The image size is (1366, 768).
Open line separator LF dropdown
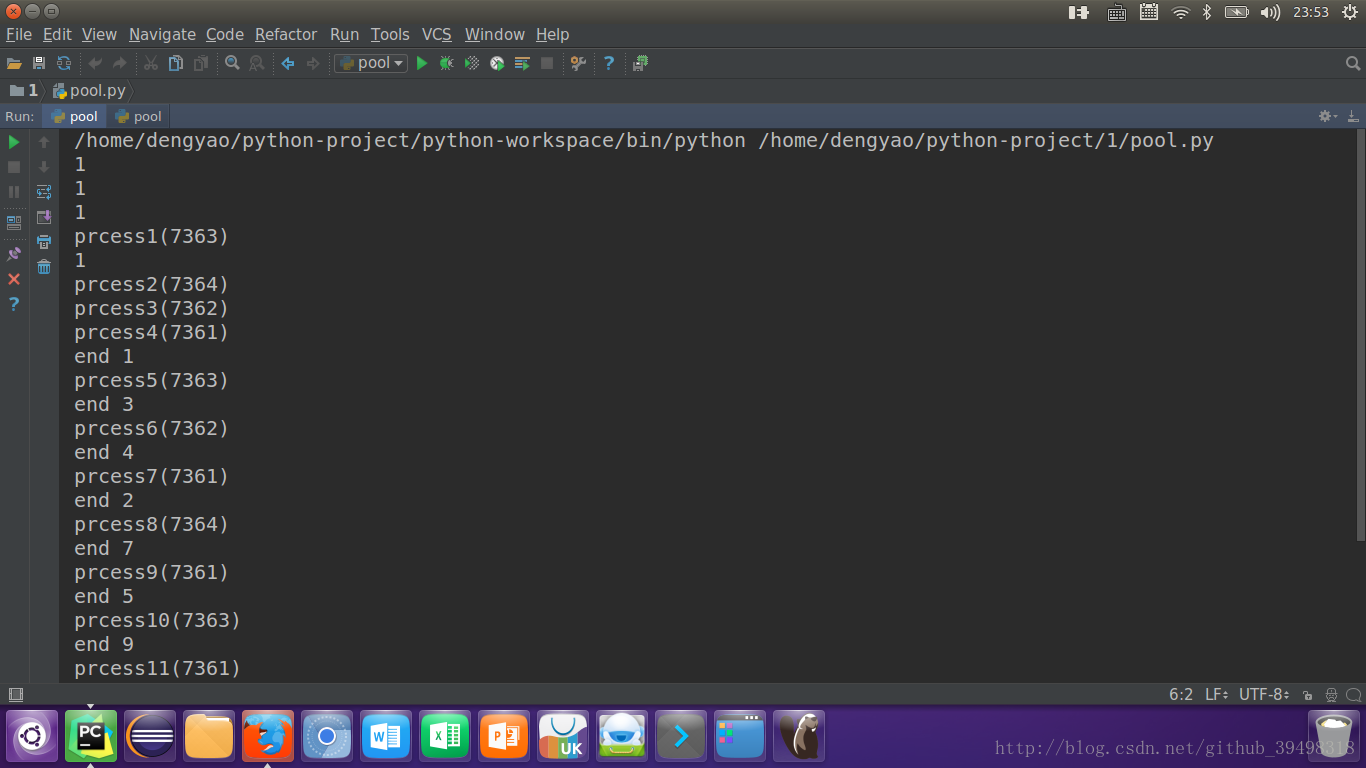pos(1217,694)
